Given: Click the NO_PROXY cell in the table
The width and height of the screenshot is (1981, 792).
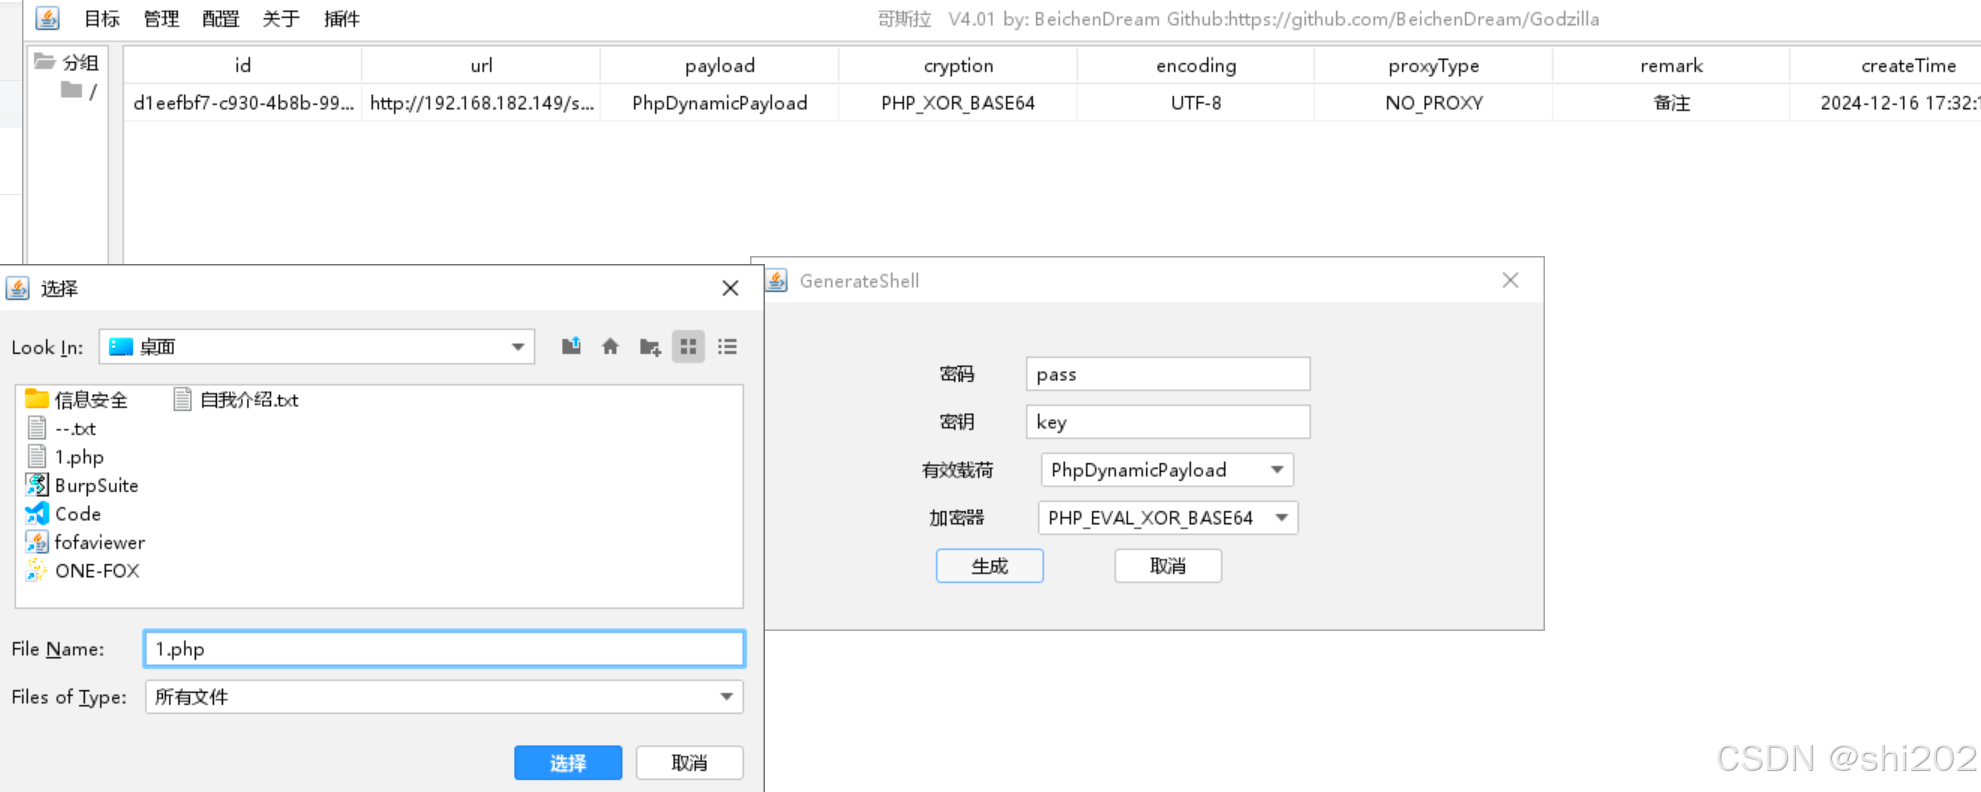Looking at the screenshot, I should coord(1433,103).
